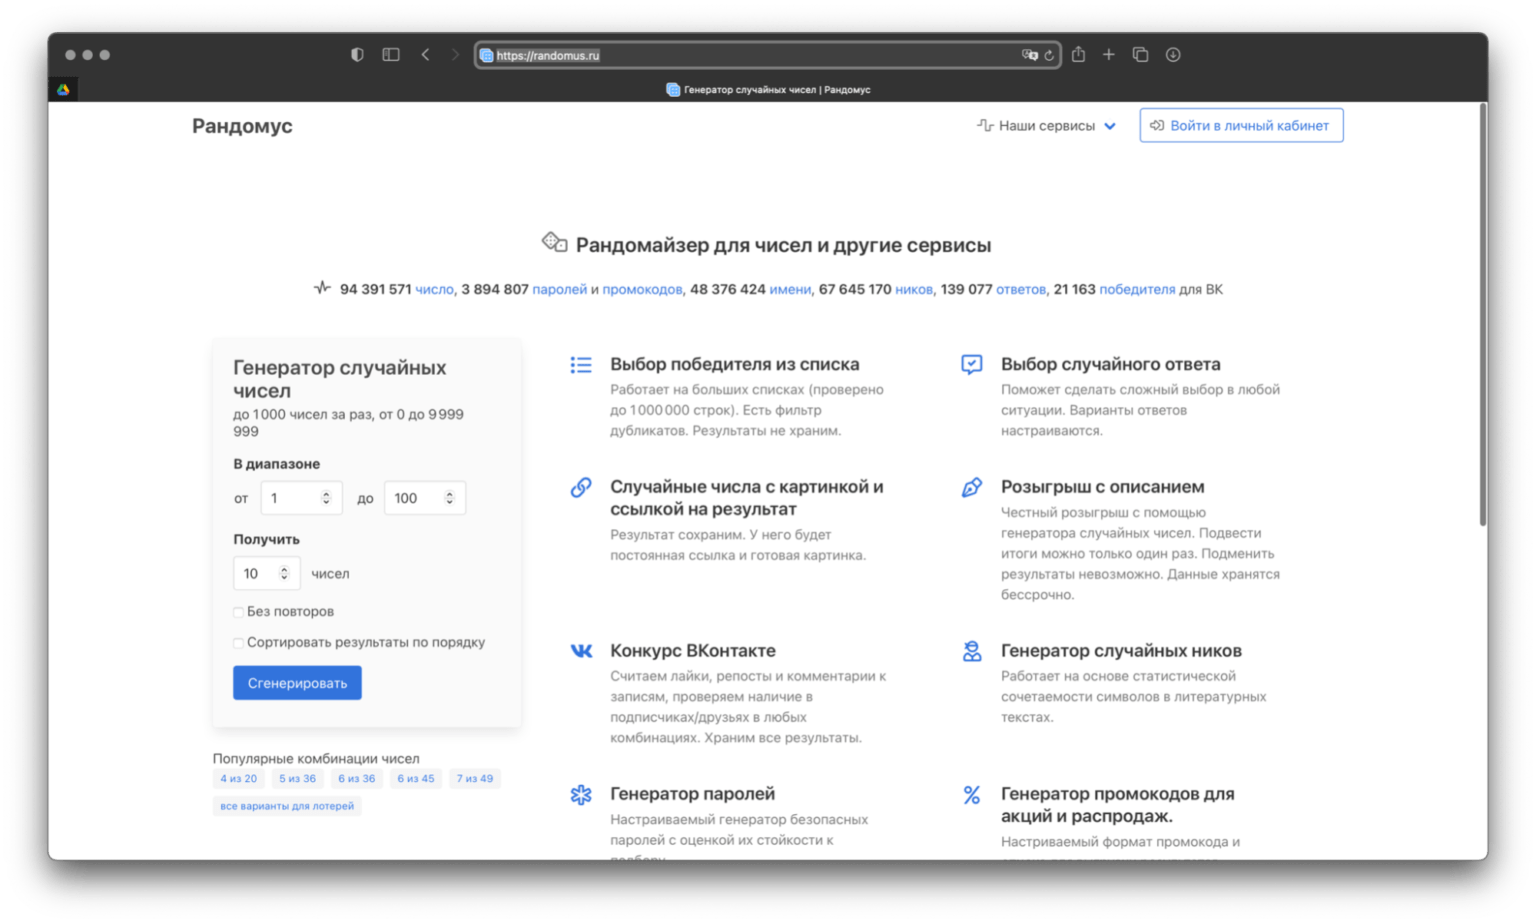The image size is (1536, 924).
Task: Click the list icon beside Выбор победителя из списка
Action: [581, 365]
